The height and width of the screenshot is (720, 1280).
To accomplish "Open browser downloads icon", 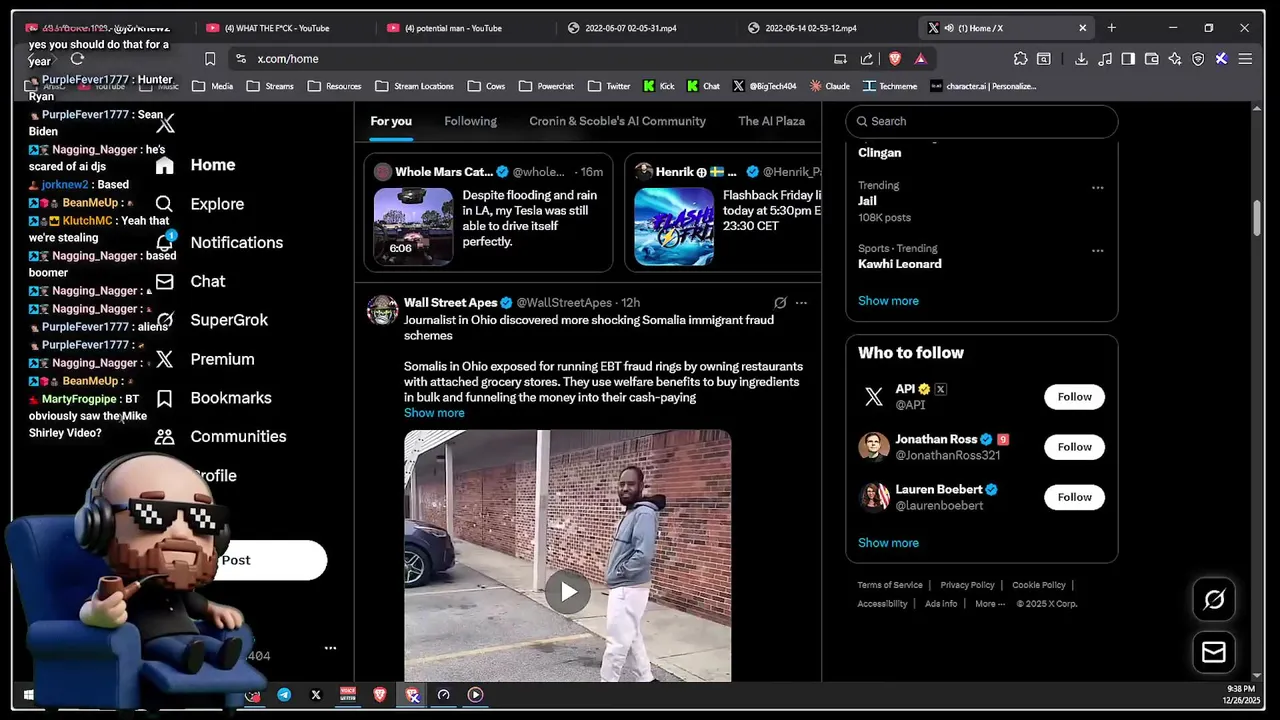I will tap(1081, 59).
